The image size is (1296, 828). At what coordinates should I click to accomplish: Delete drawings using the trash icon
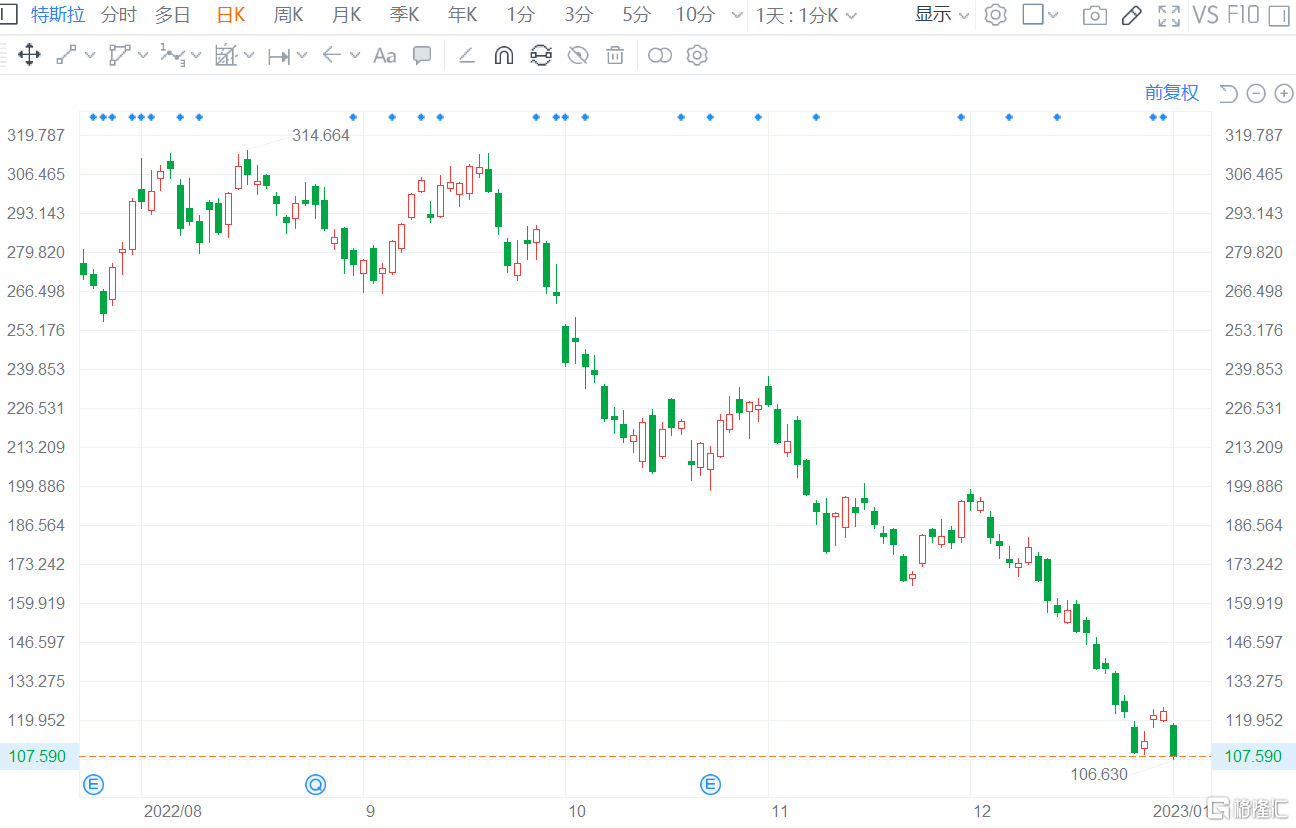click(615, 55)
